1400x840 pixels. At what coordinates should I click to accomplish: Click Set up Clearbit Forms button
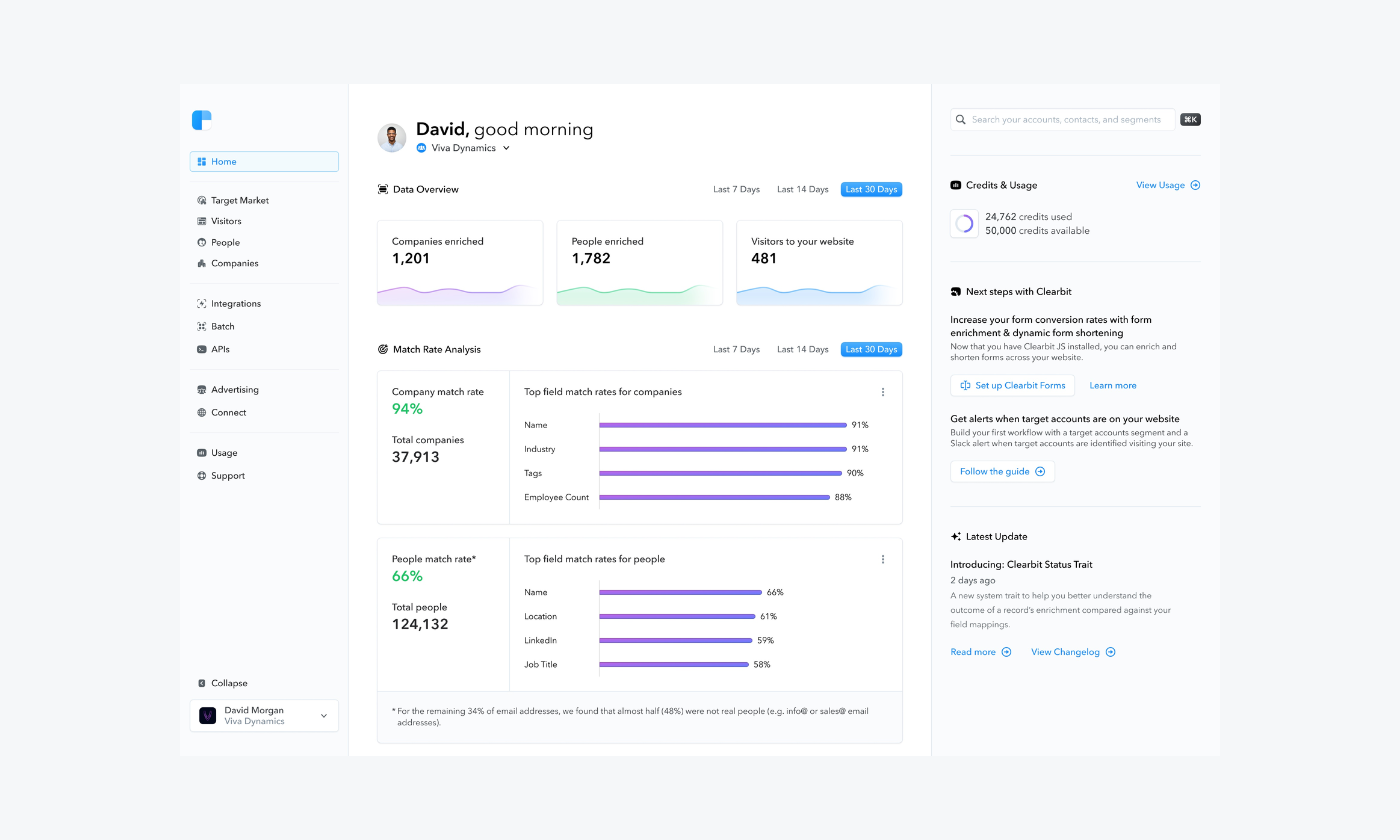[x=1012, y=385]
